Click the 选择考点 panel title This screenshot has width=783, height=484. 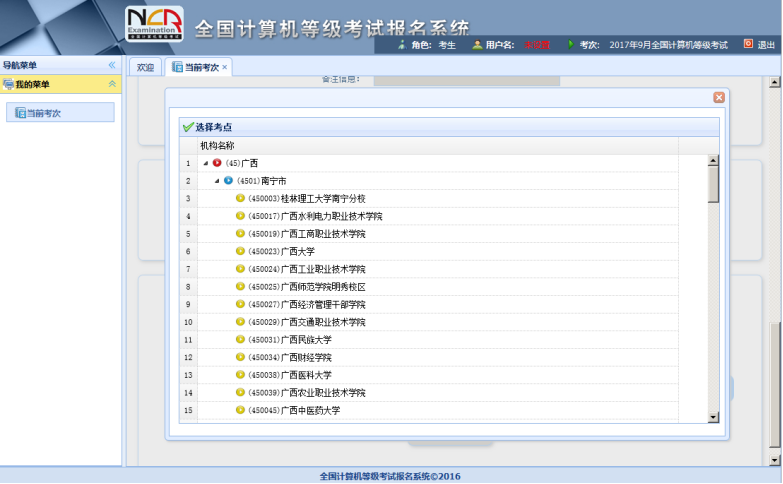point(213,127)
